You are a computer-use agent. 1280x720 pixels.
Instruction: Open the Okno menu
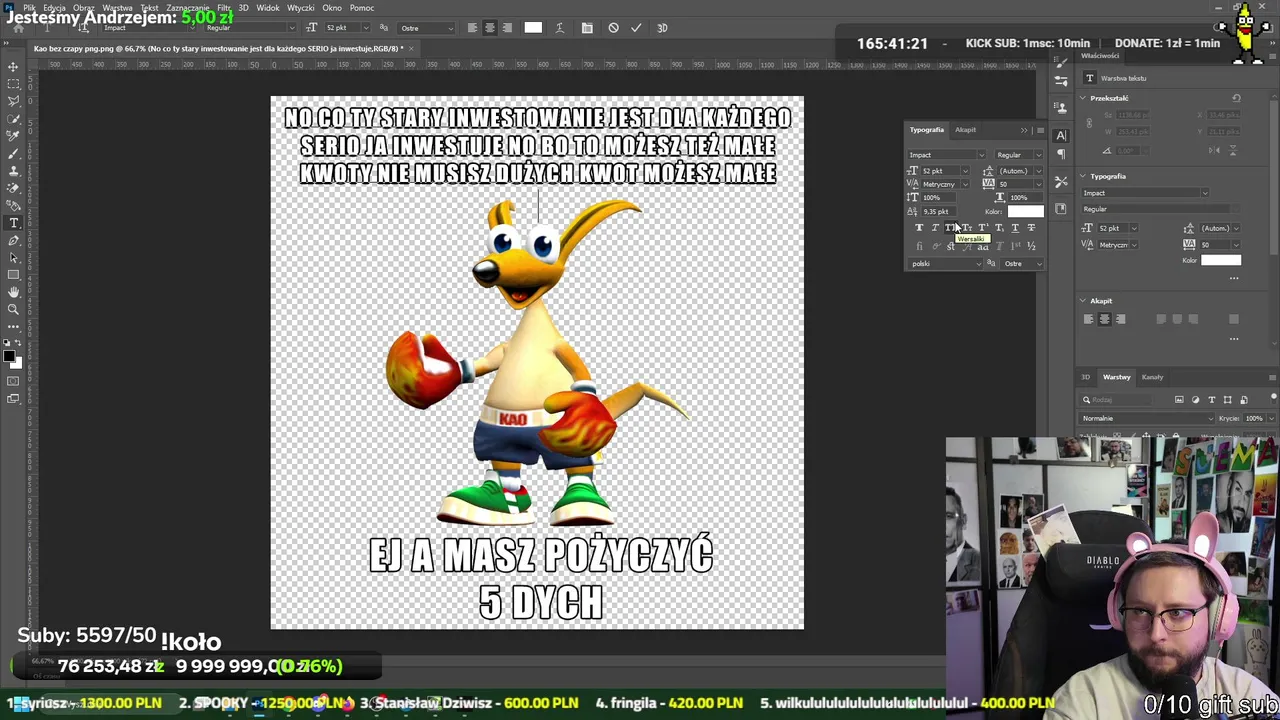click(332, 8)
